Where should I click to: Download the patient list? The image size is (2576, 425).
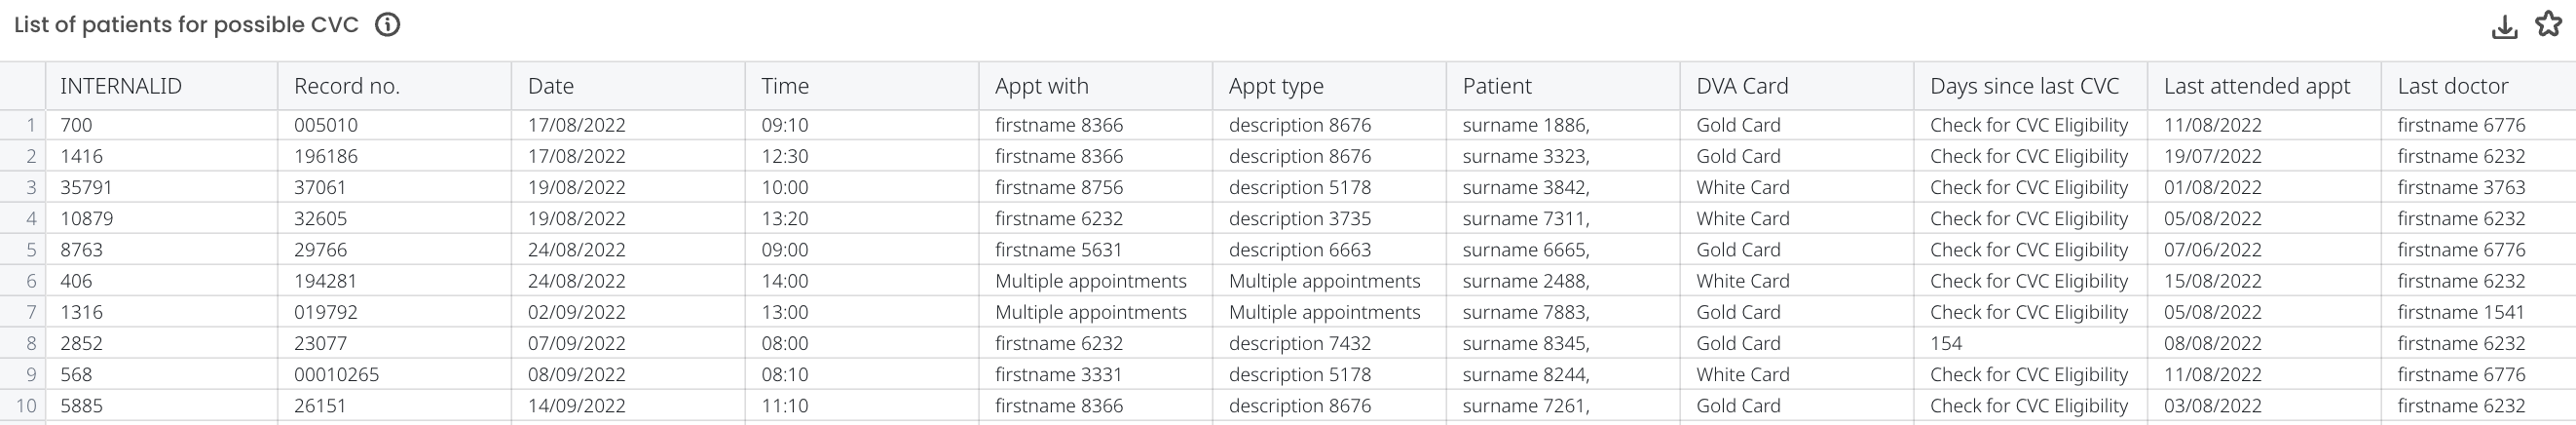click(x=2504, y=27)
